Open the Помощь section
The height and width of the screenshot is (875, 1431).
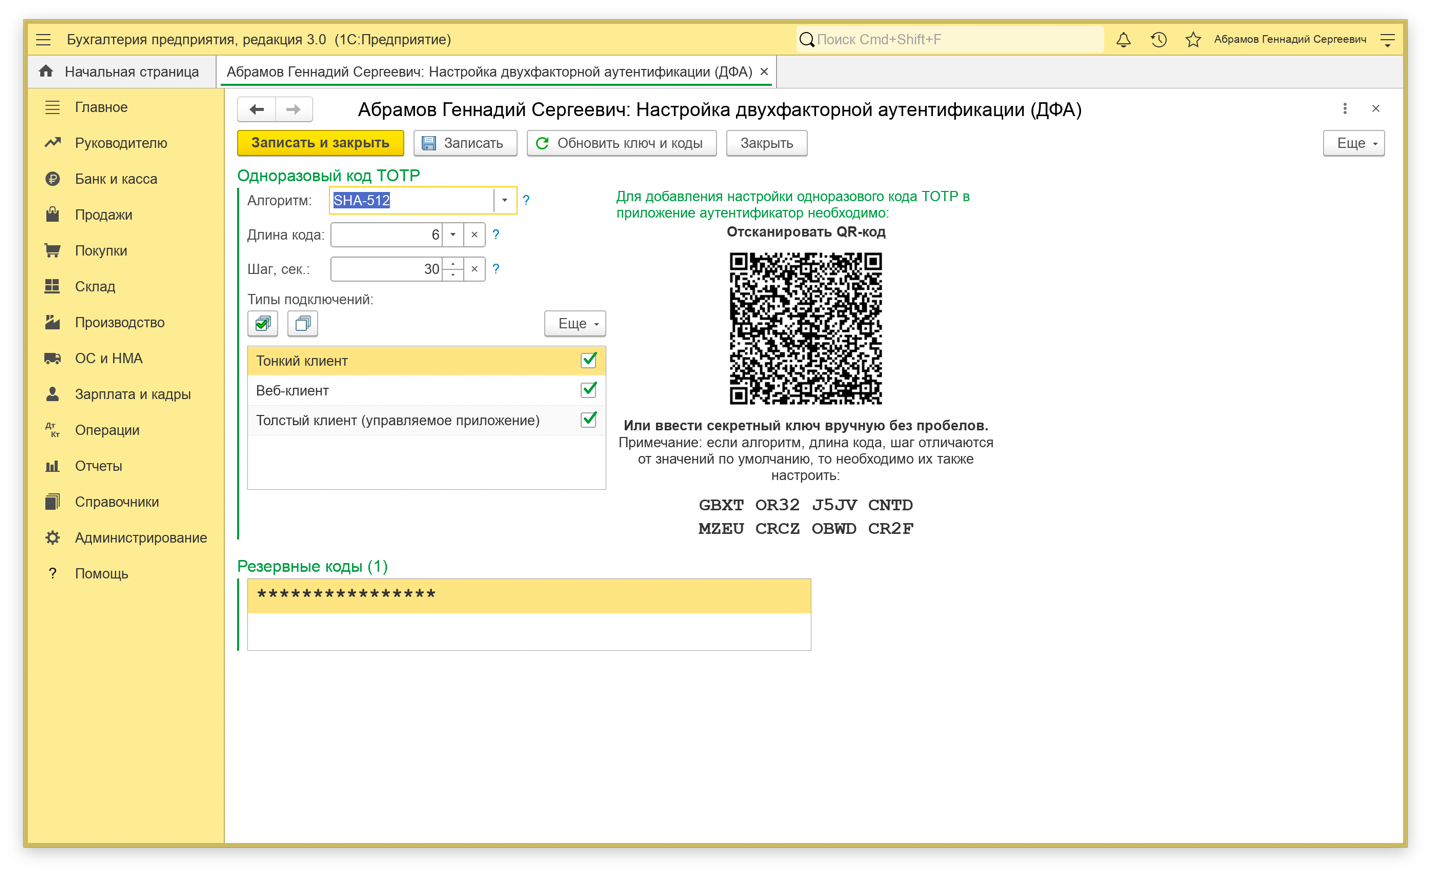tap(102, 574)
